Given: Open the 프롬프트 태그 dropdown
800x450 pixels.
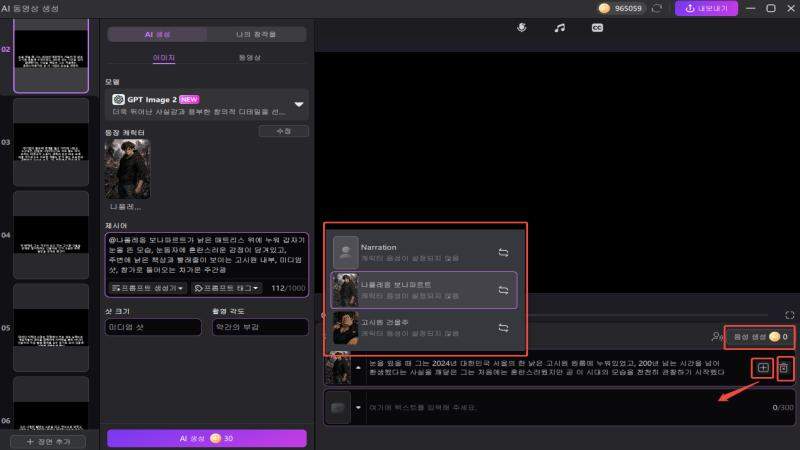Looking at the screenshot, I should pos(227,288).
